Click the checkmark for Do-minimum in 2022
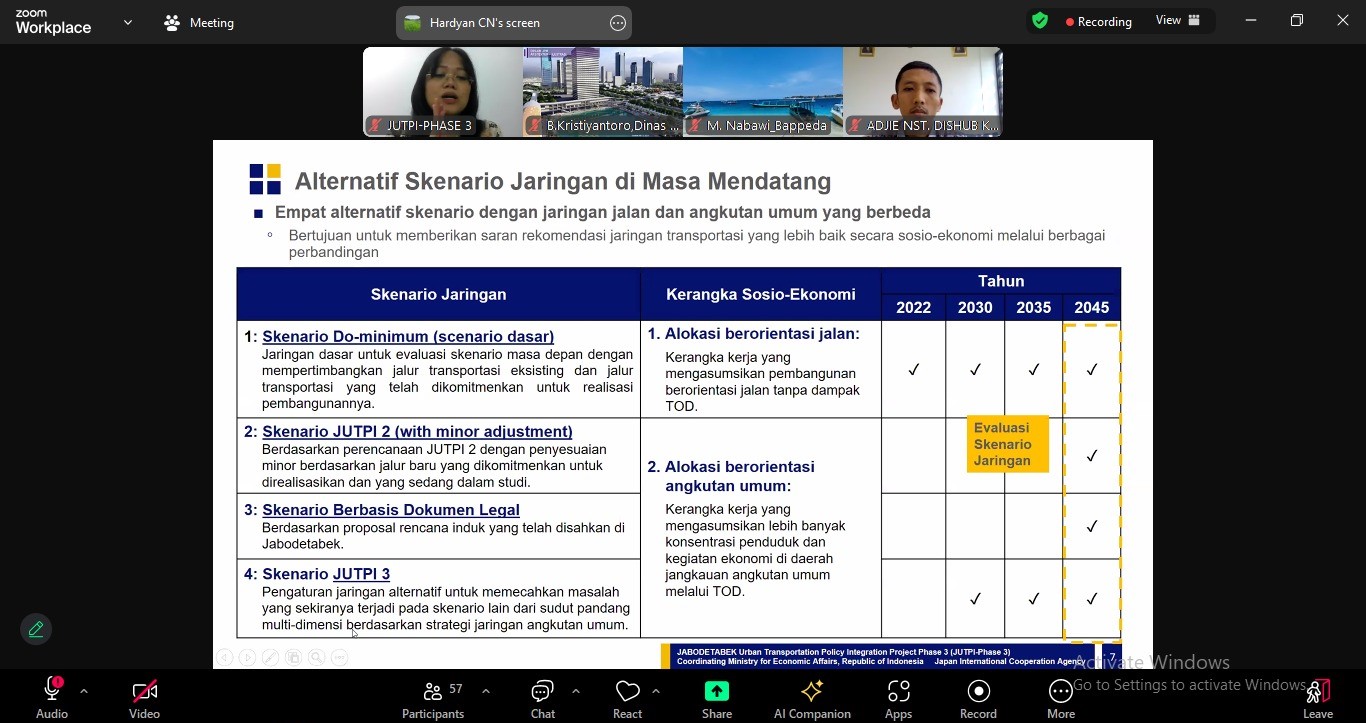The image size is (1366, 723). pyautogui.click(x=914, y=369)
